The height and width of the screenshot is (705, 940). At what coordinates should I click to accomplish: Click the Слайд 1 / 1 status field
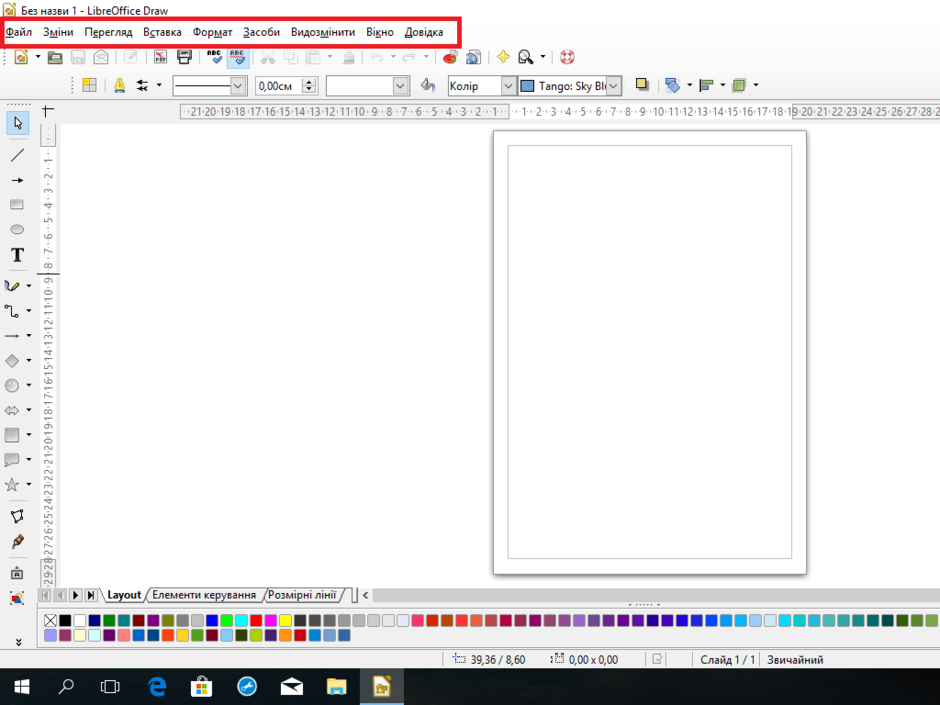[x=727, y=659]
